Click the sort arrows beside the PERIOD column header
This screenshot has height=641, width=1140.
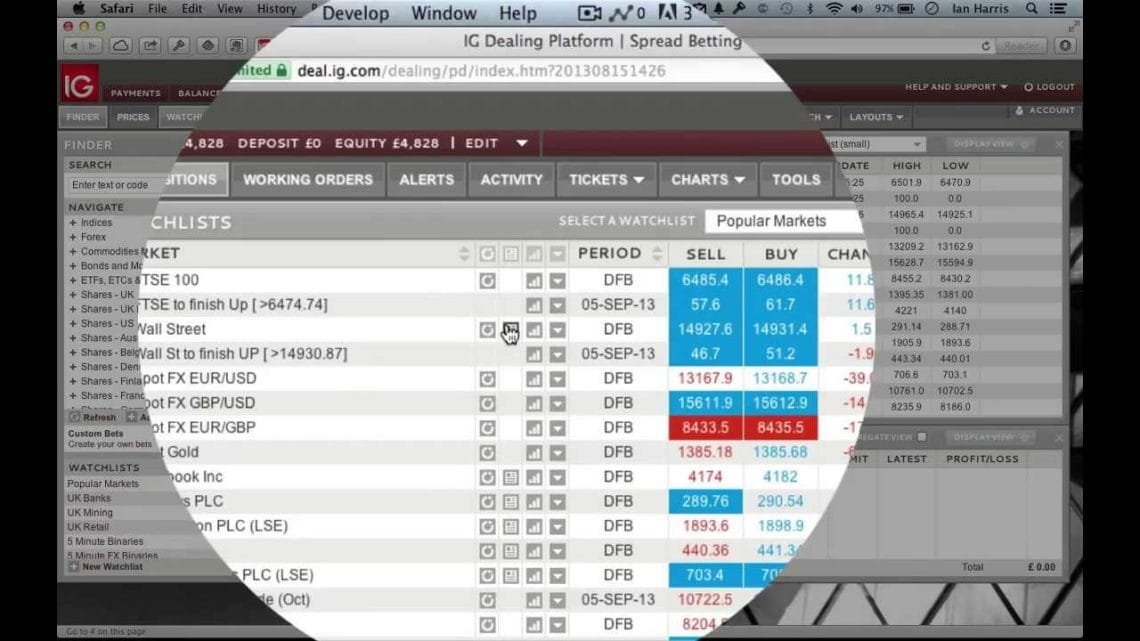pos(657,254)
